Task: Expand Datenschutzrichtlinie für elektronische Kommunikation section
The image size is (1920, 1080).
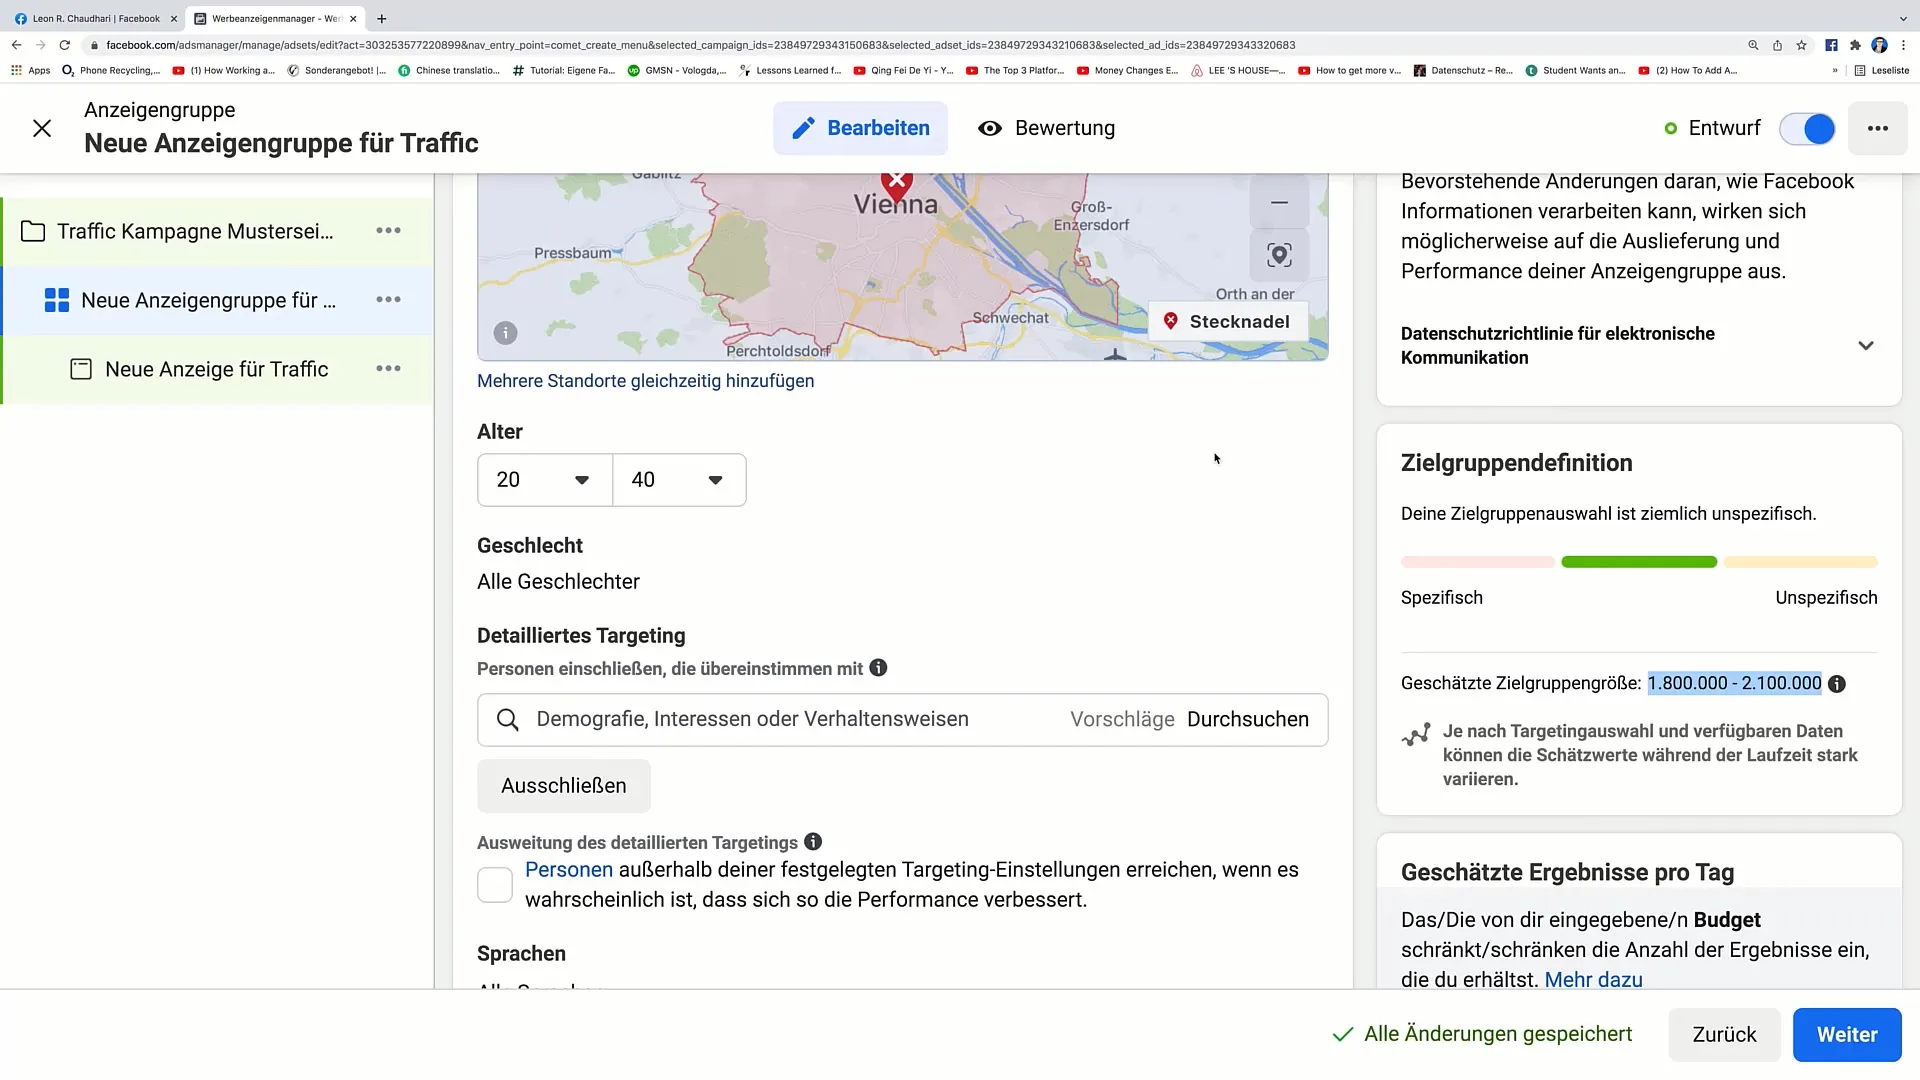Action: (x=1865, y=346)
